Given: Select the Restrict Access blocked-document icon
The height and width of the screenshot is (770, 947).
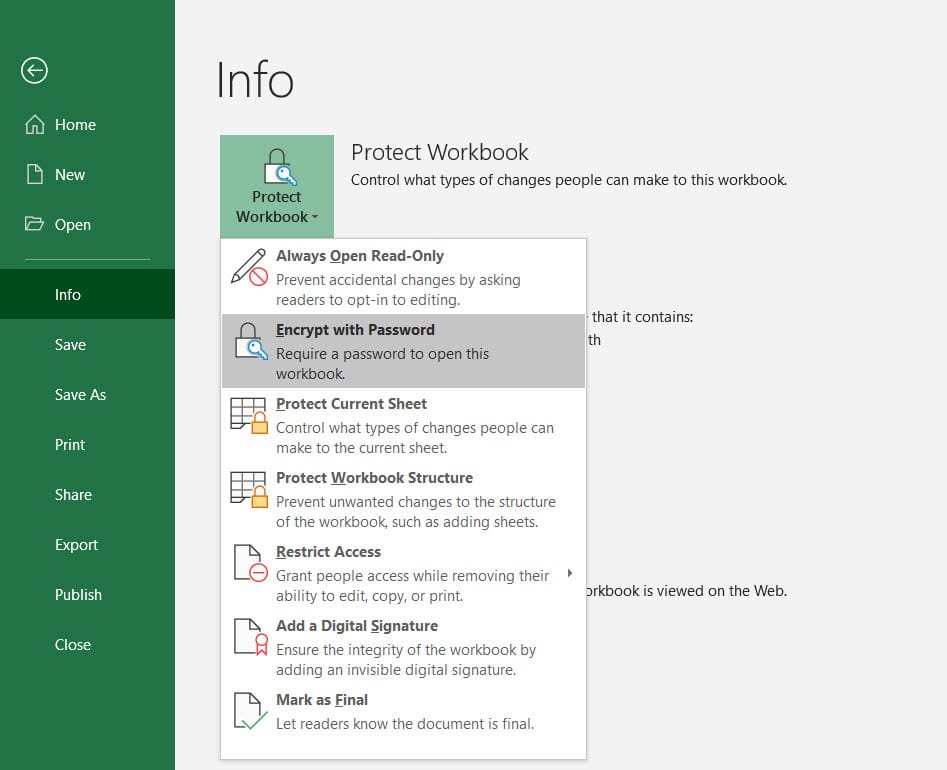Looking at the screenshot, I should point(249,562).
